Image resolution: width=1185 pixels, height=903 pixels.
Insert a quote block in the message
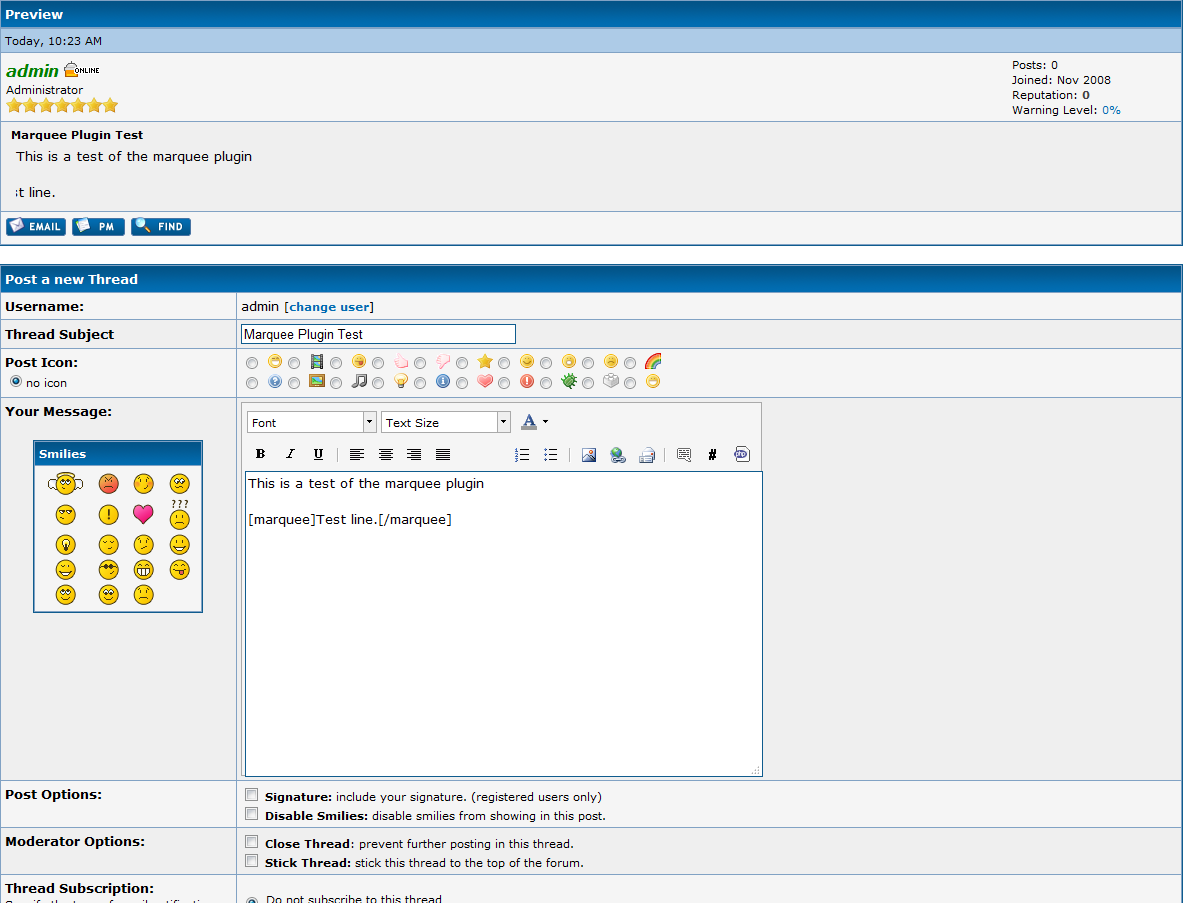coord(684,455)
